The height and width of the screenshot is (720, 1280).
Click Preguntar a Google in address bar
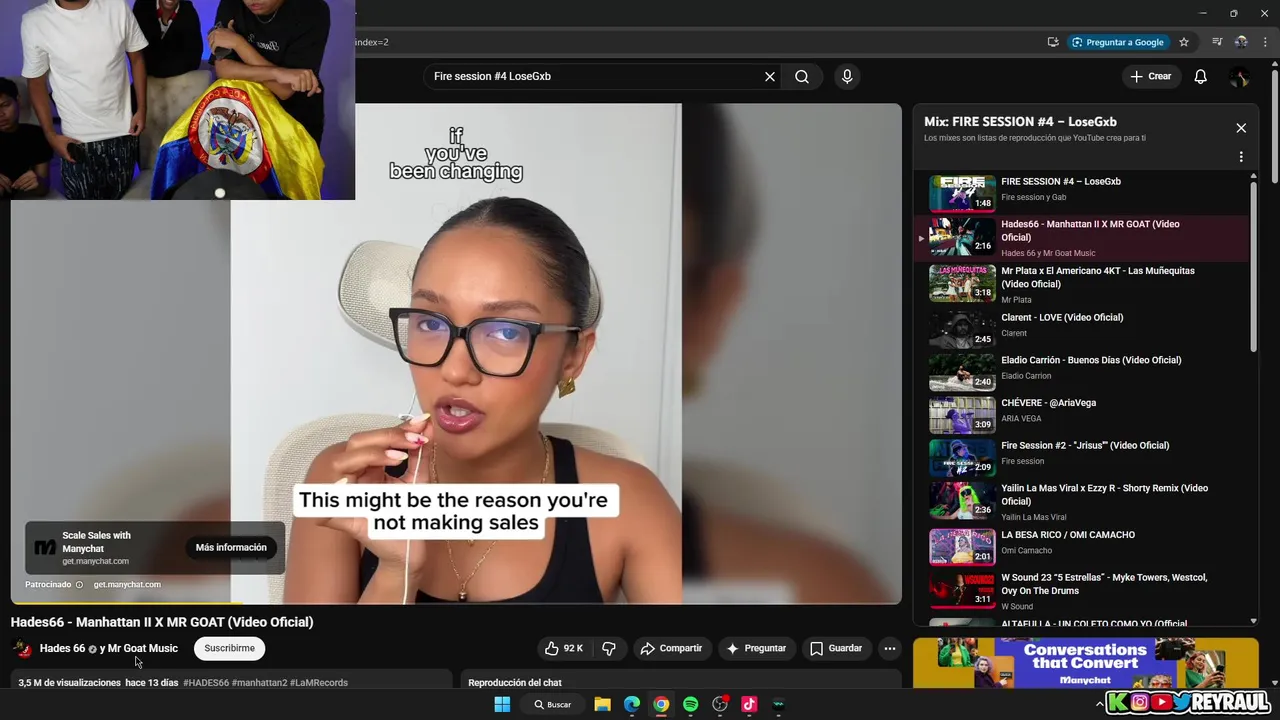coord(1118,42)
